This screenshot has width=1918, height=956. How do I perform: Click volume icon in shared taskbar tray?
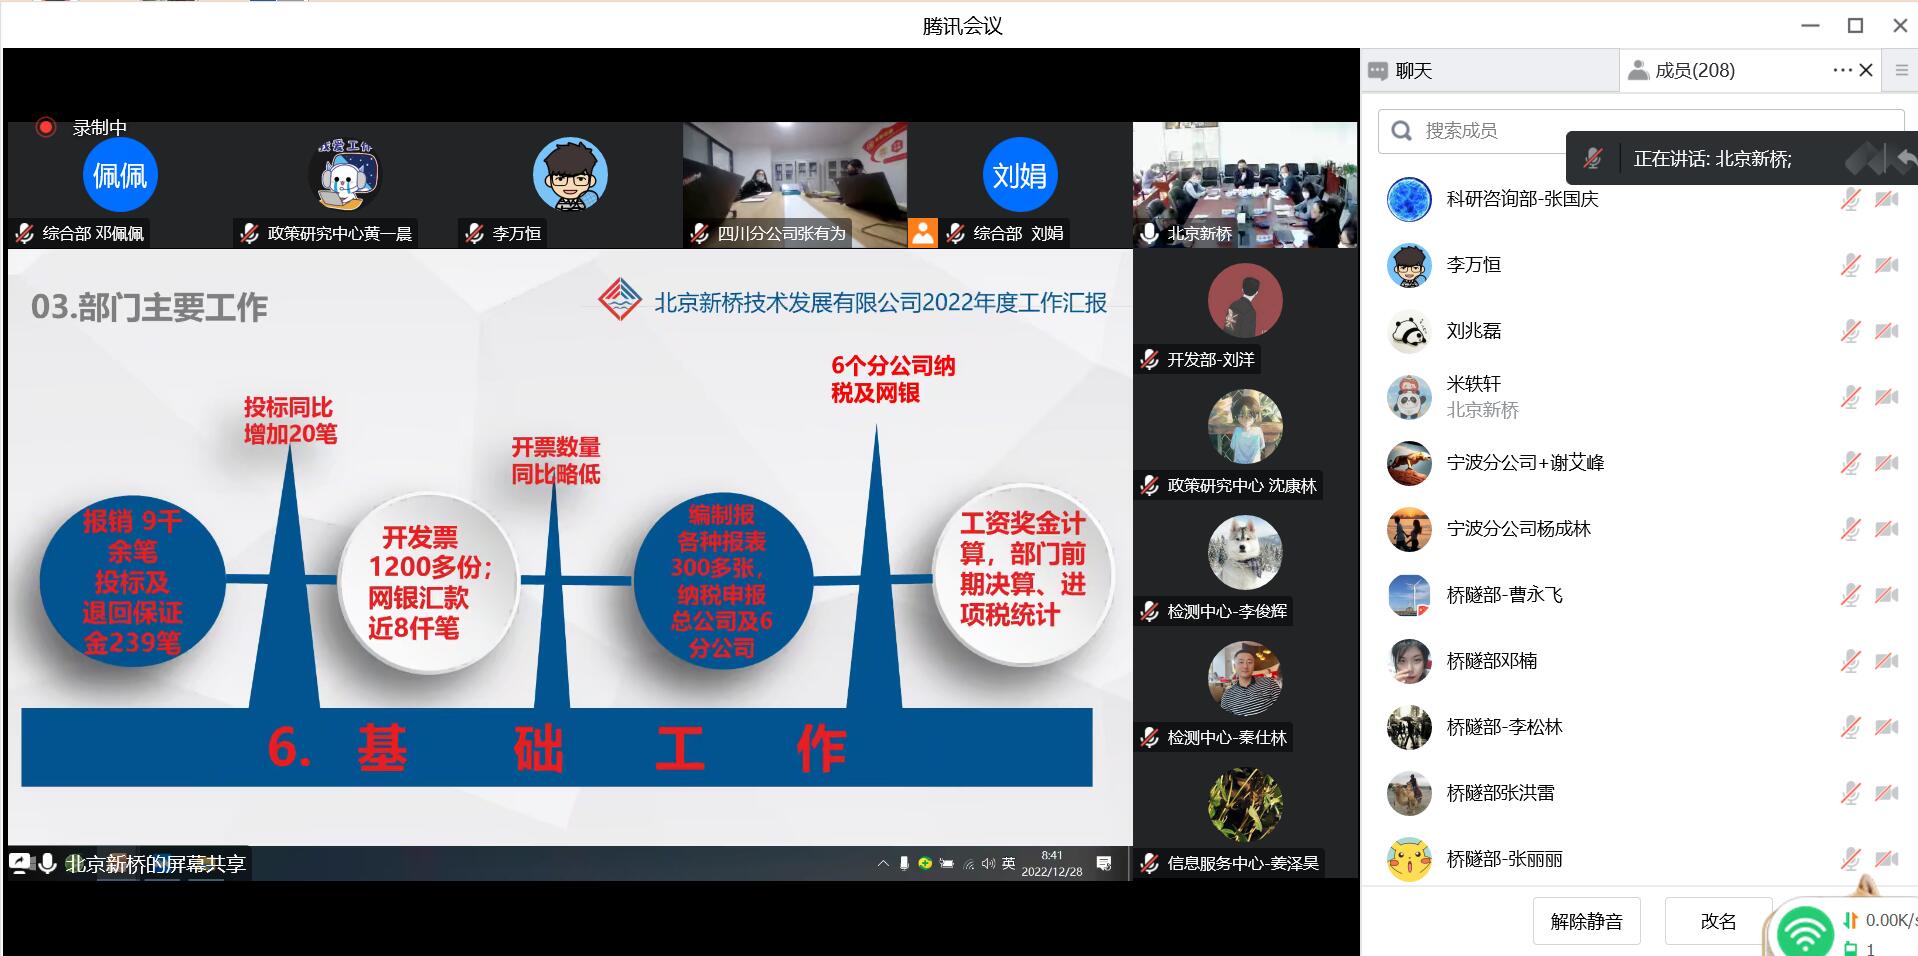(x=988, y=863)
